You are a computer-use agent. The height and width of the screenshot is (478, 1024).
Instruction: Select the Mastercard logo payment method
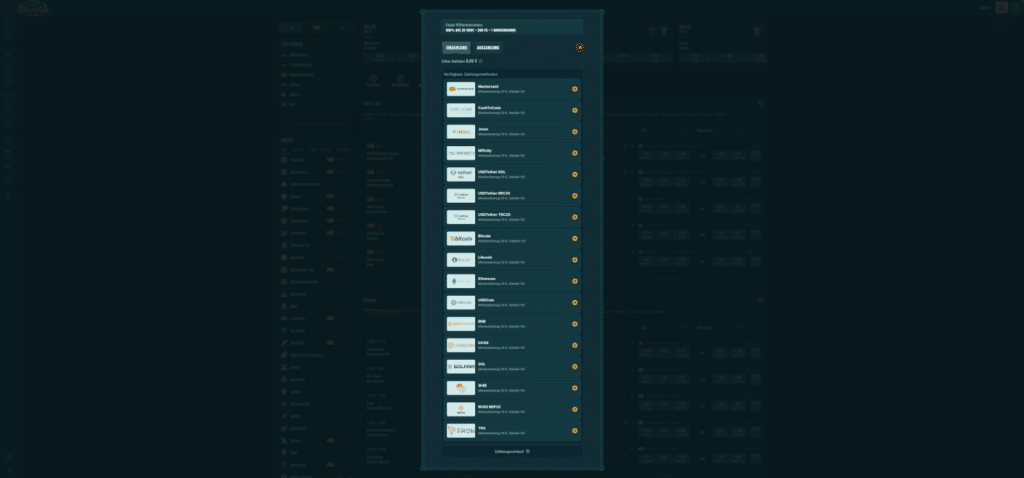460,89
